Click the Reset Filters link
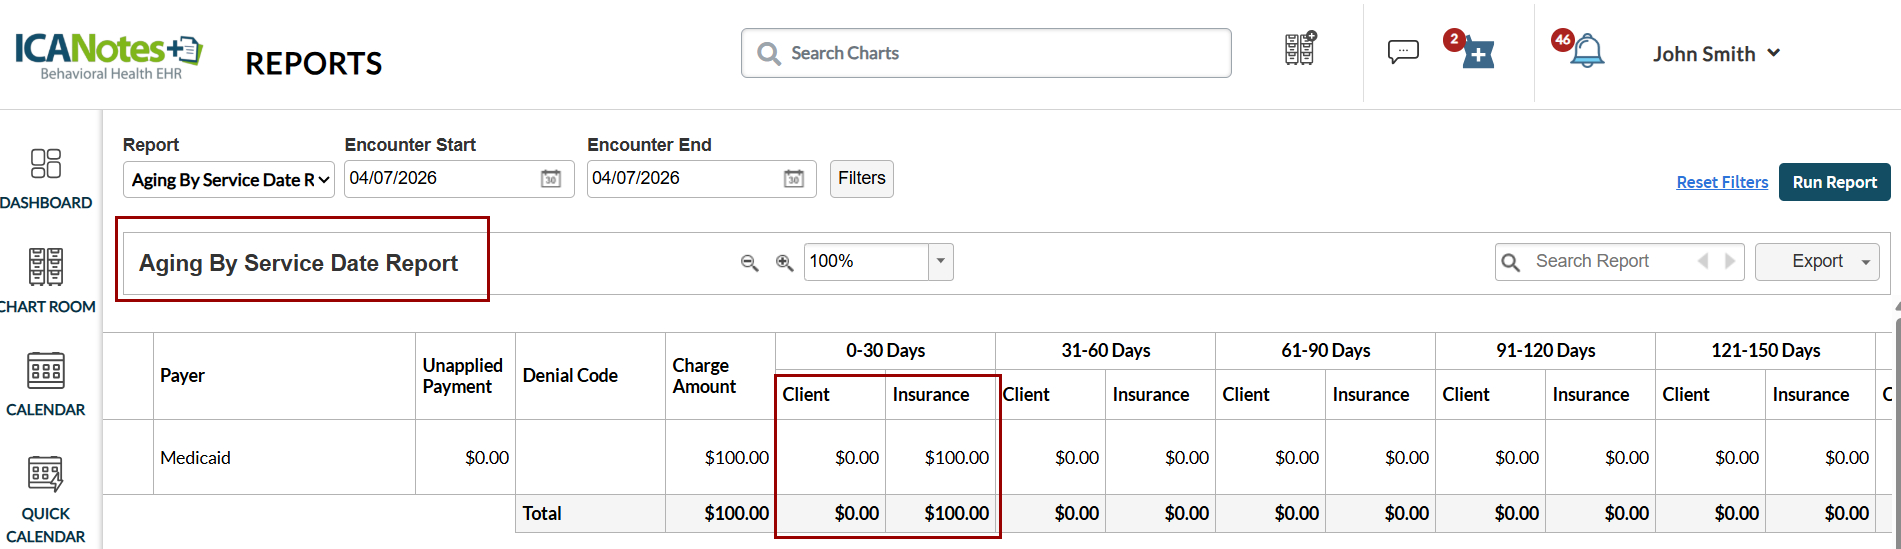The height and width of the screenshot is (549, 1901). point(1722,182)
